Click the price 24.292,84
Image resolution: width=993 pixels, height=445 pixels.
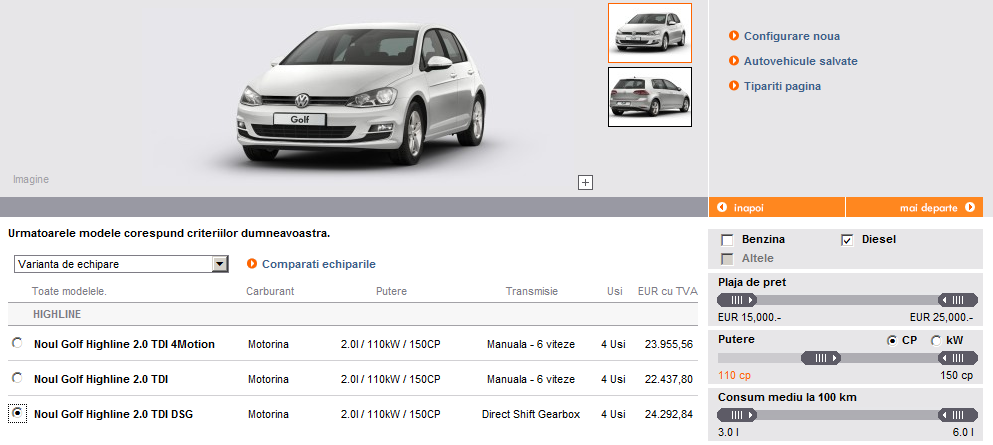(x=669, y=415)
